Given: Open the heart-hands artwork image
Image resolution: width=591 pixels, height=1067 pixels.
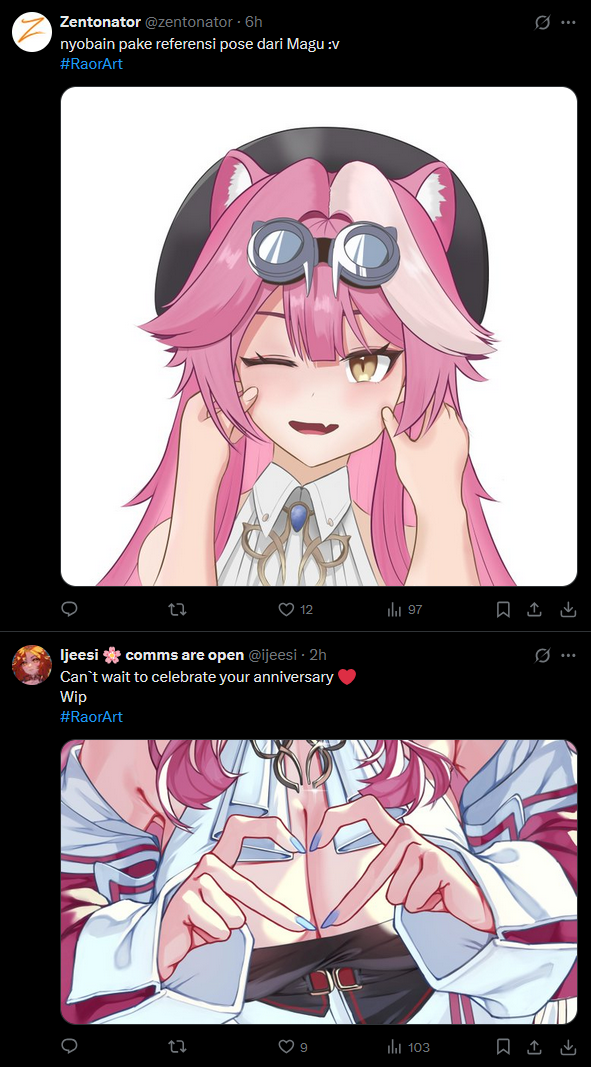Looking at the screenshot, I should pyautogui.click(x=319, y=882).
